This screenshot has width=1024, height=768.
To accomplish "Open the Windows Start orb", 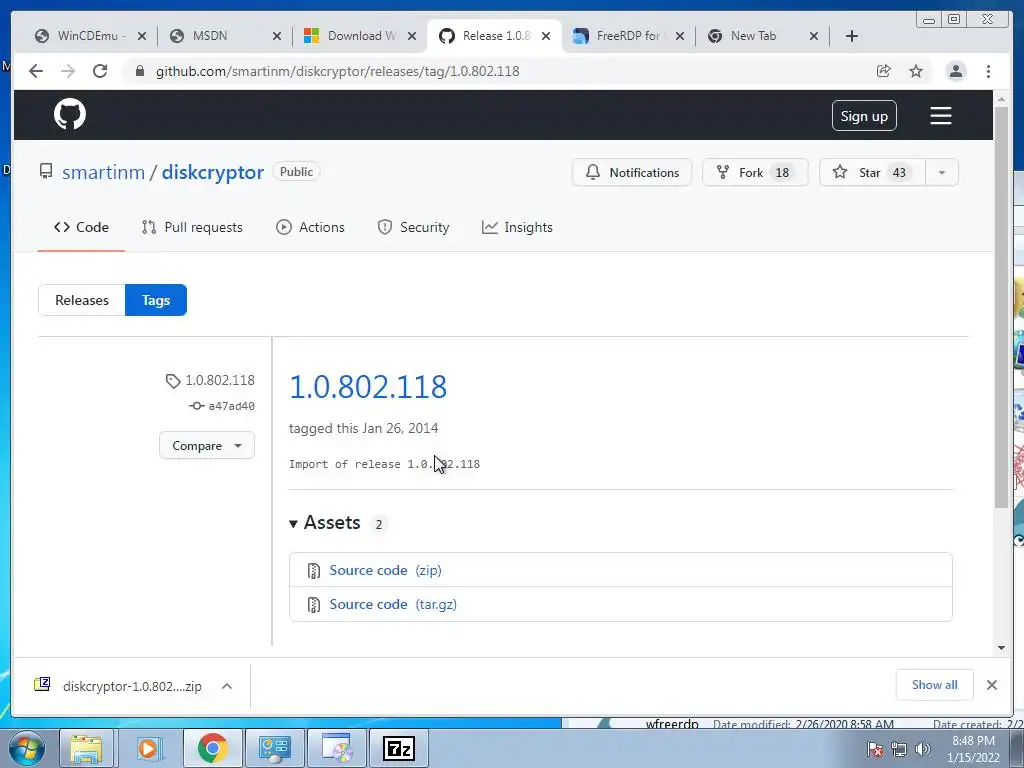I will (26, 748).
